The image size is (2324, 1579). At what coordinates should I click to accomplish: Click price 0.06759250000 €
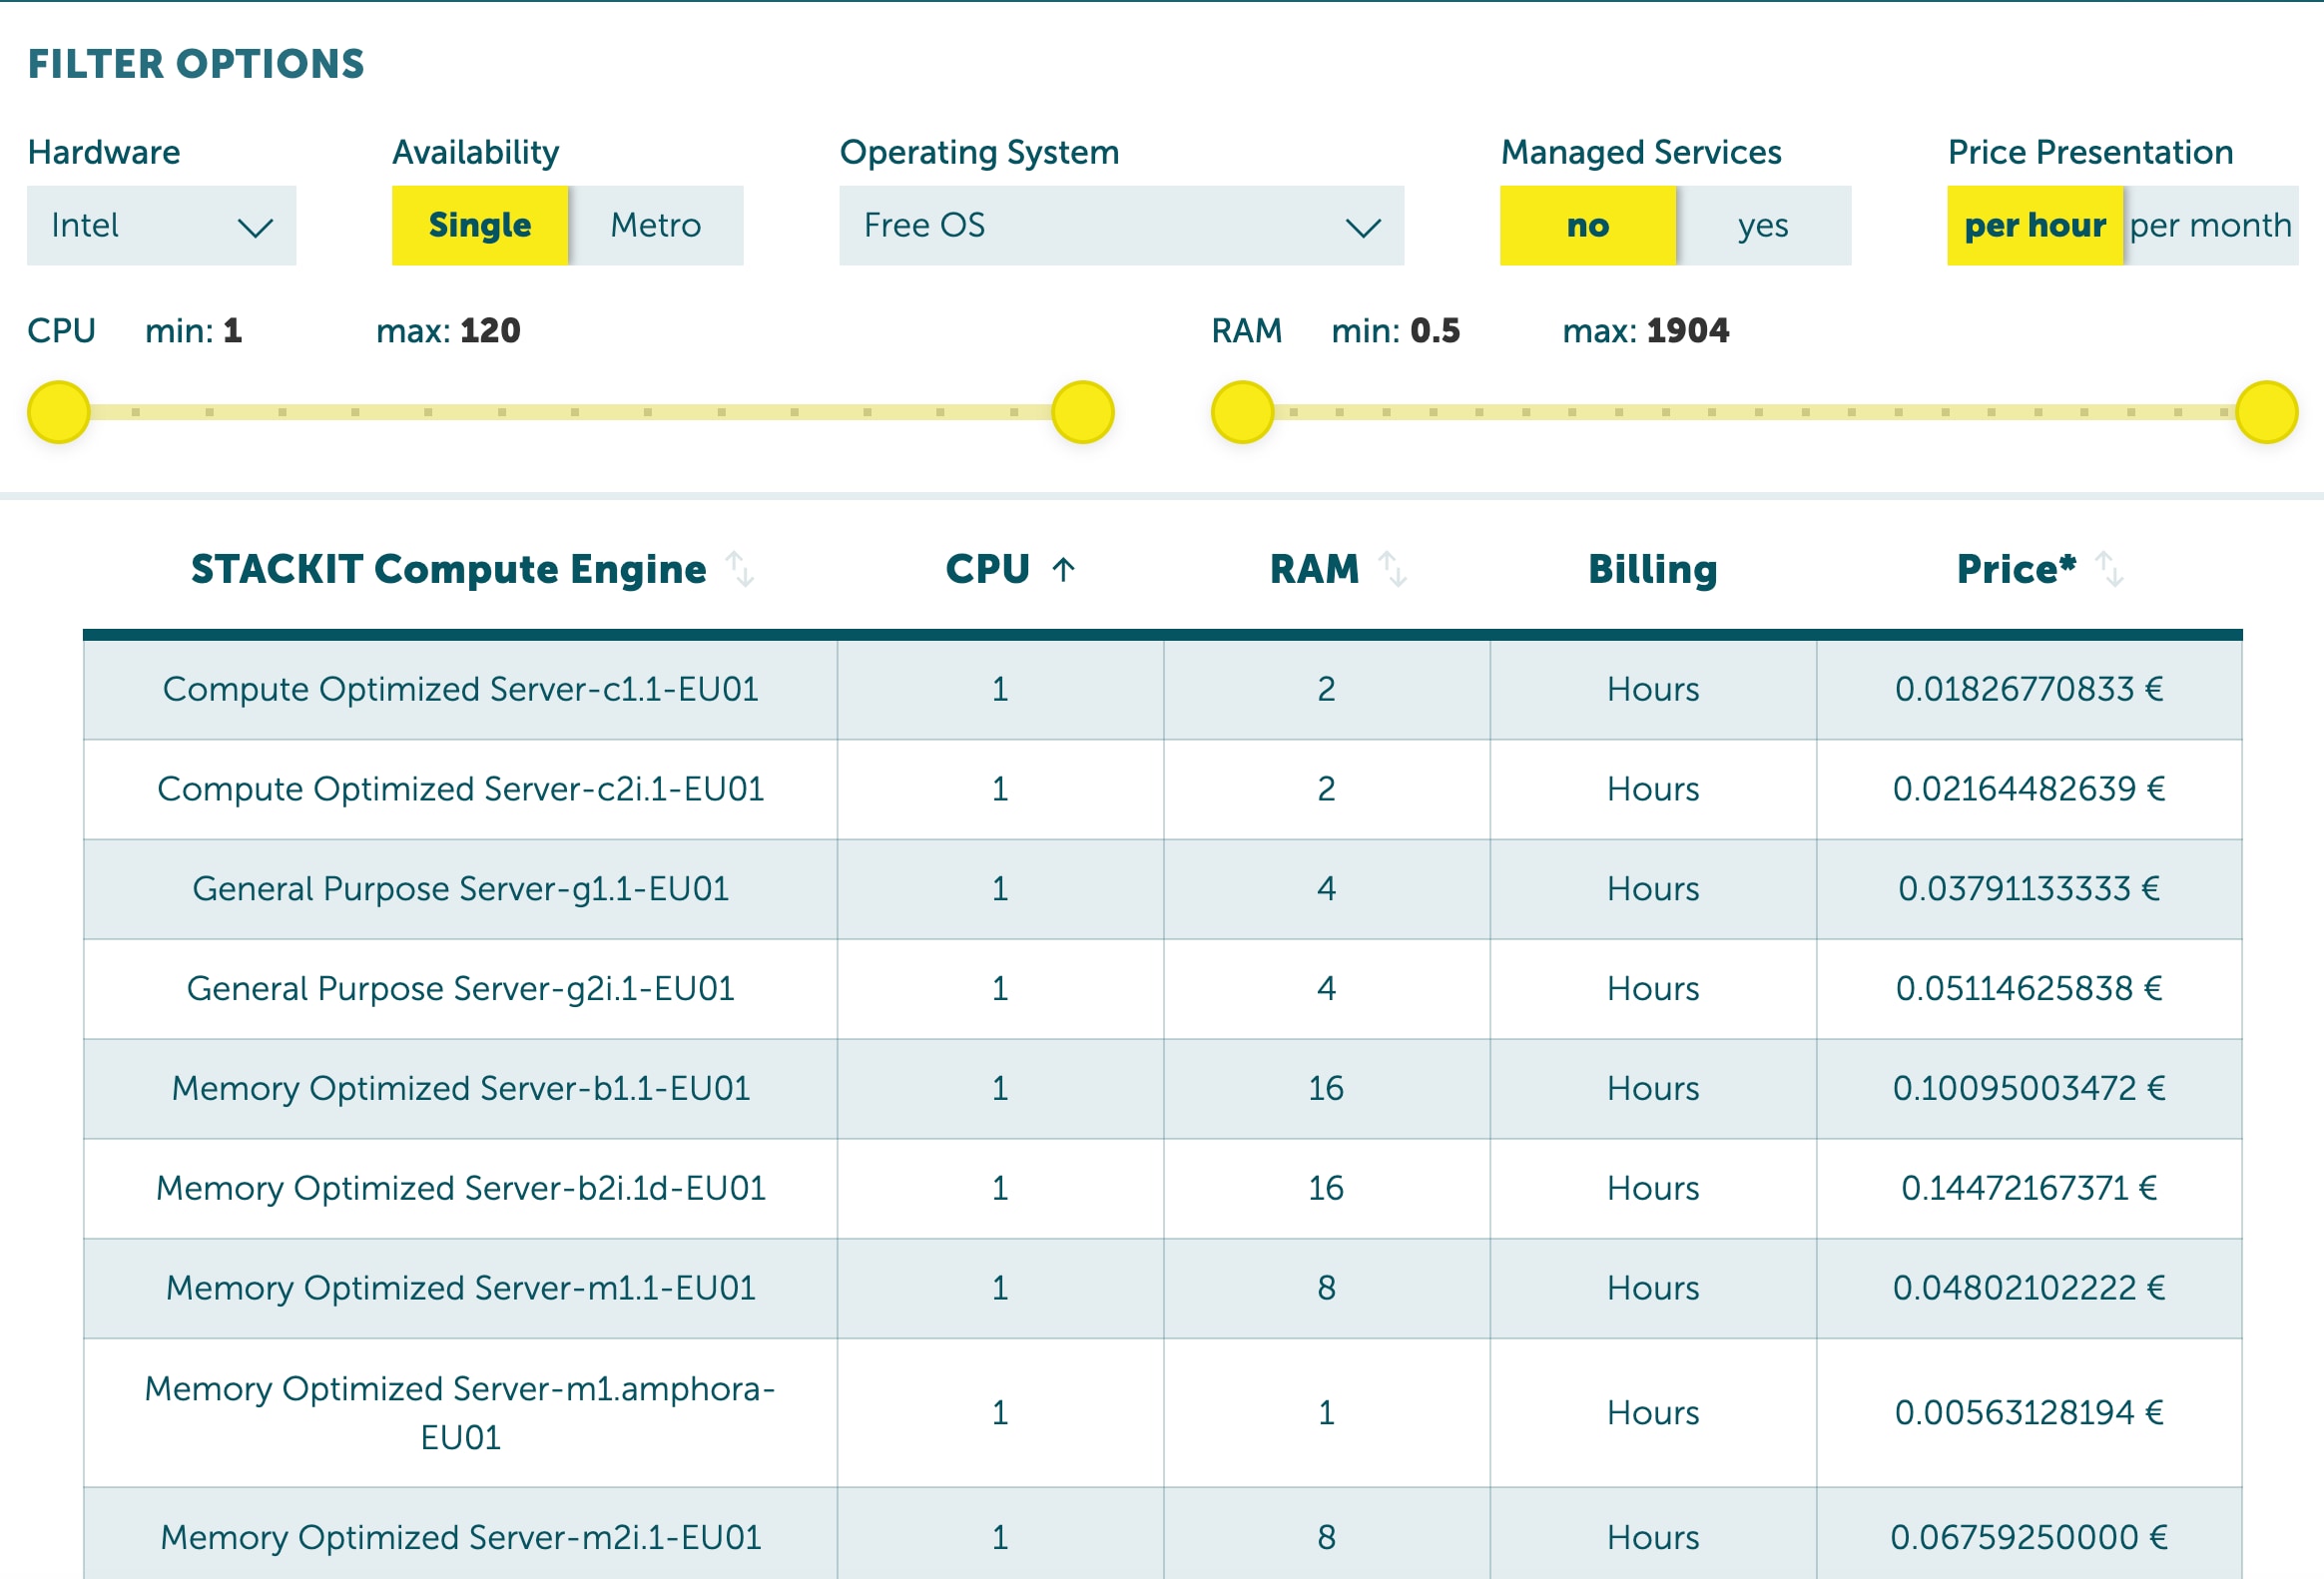point(2029,1537)
